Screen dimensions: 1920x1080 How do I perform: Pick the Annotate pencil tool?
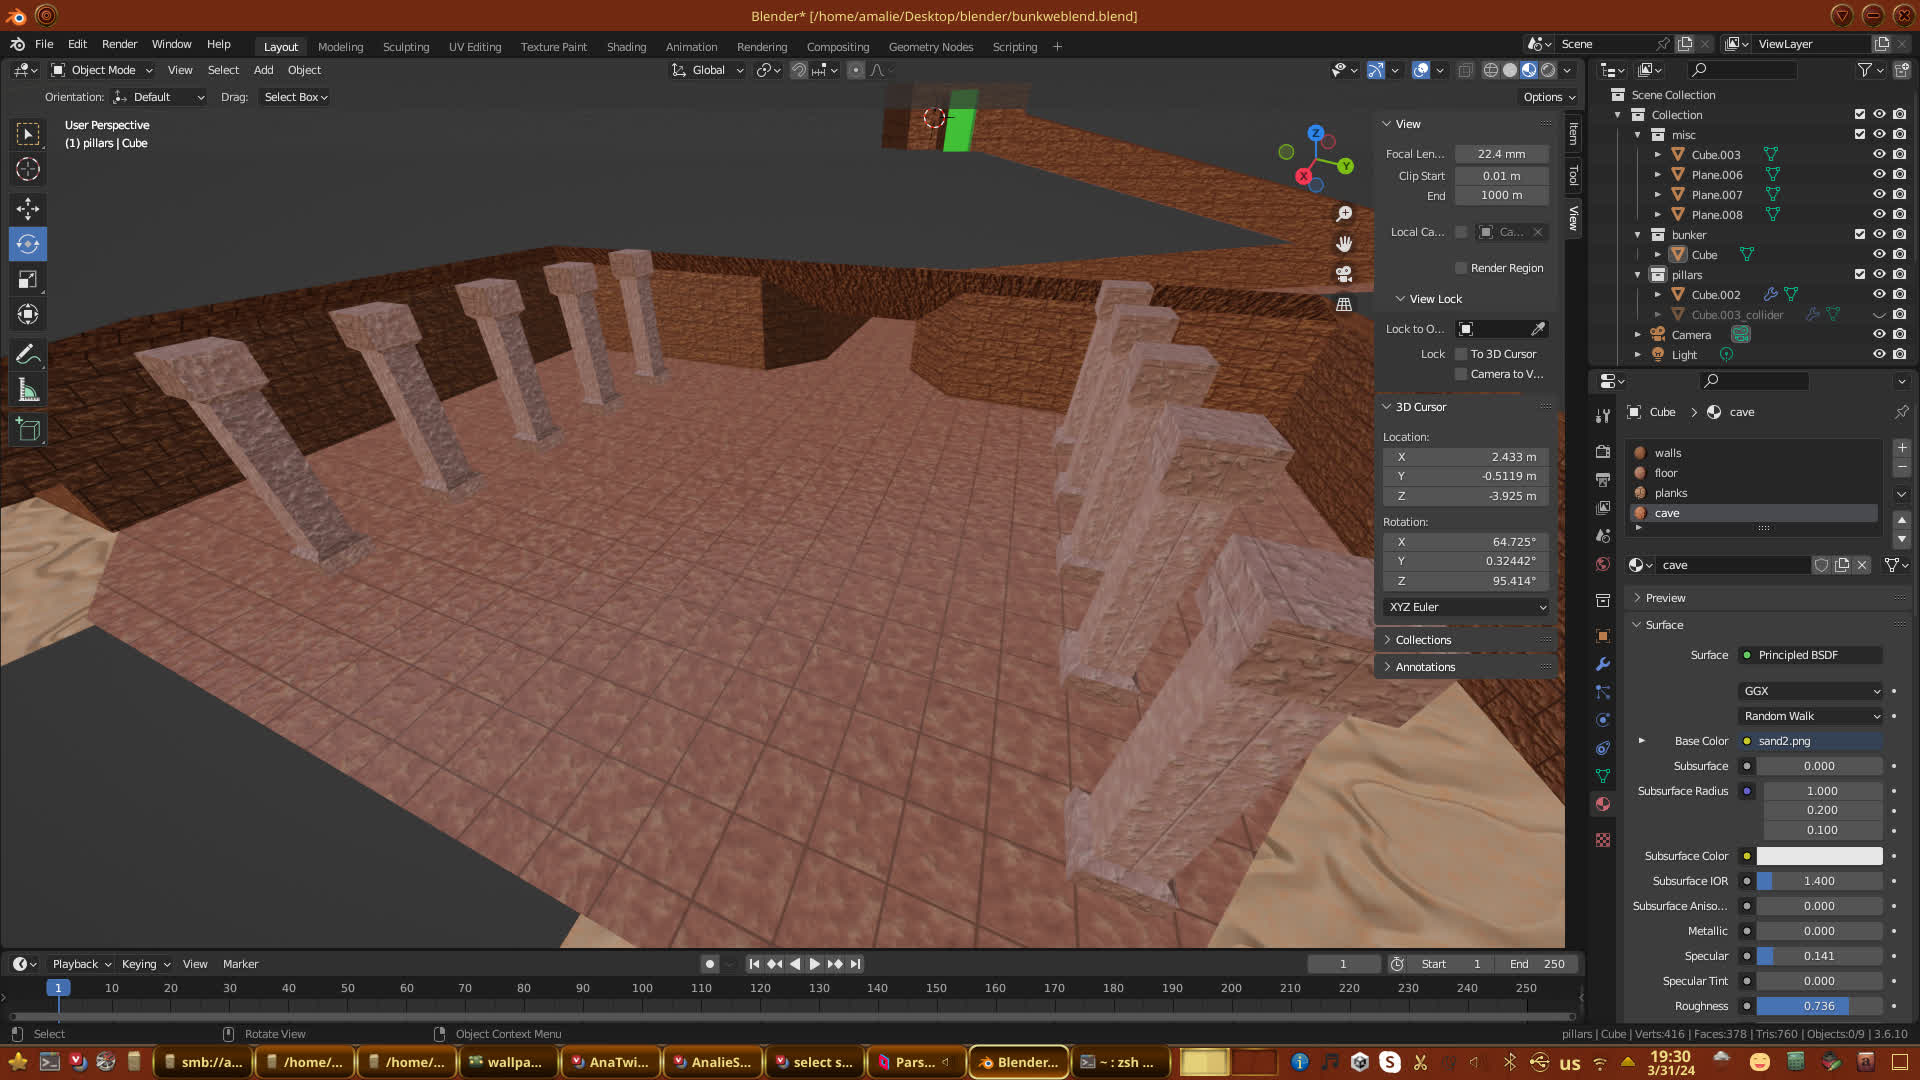28,354
